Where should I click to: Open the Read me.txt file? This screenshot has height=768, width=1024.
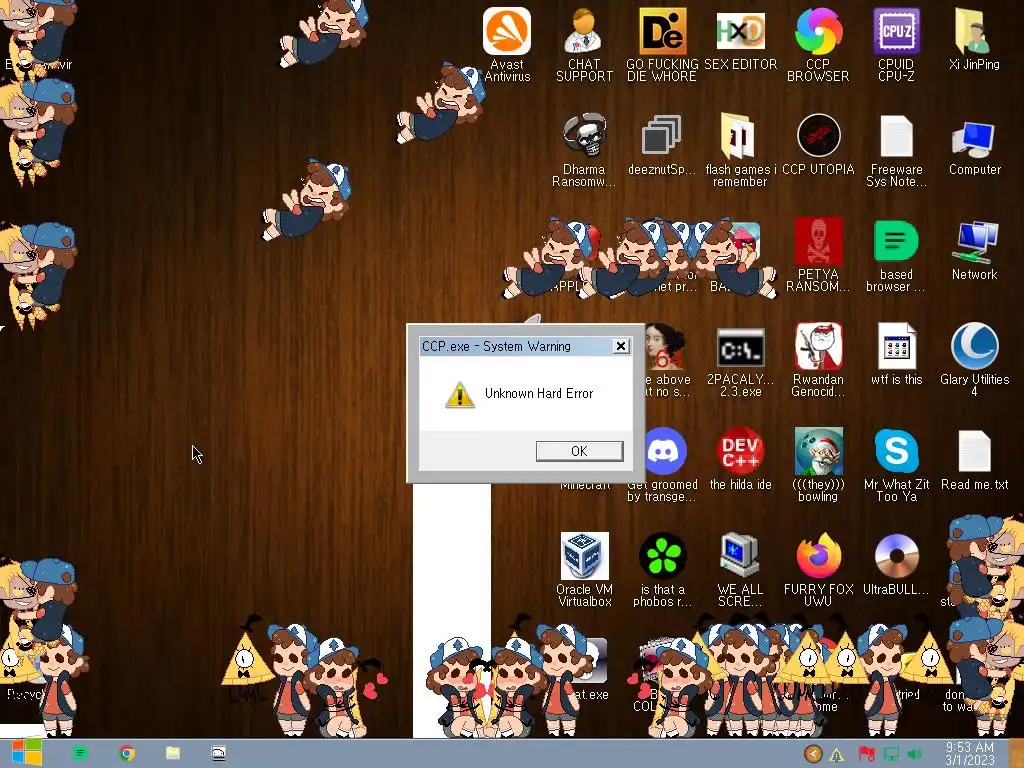point(974,460)
